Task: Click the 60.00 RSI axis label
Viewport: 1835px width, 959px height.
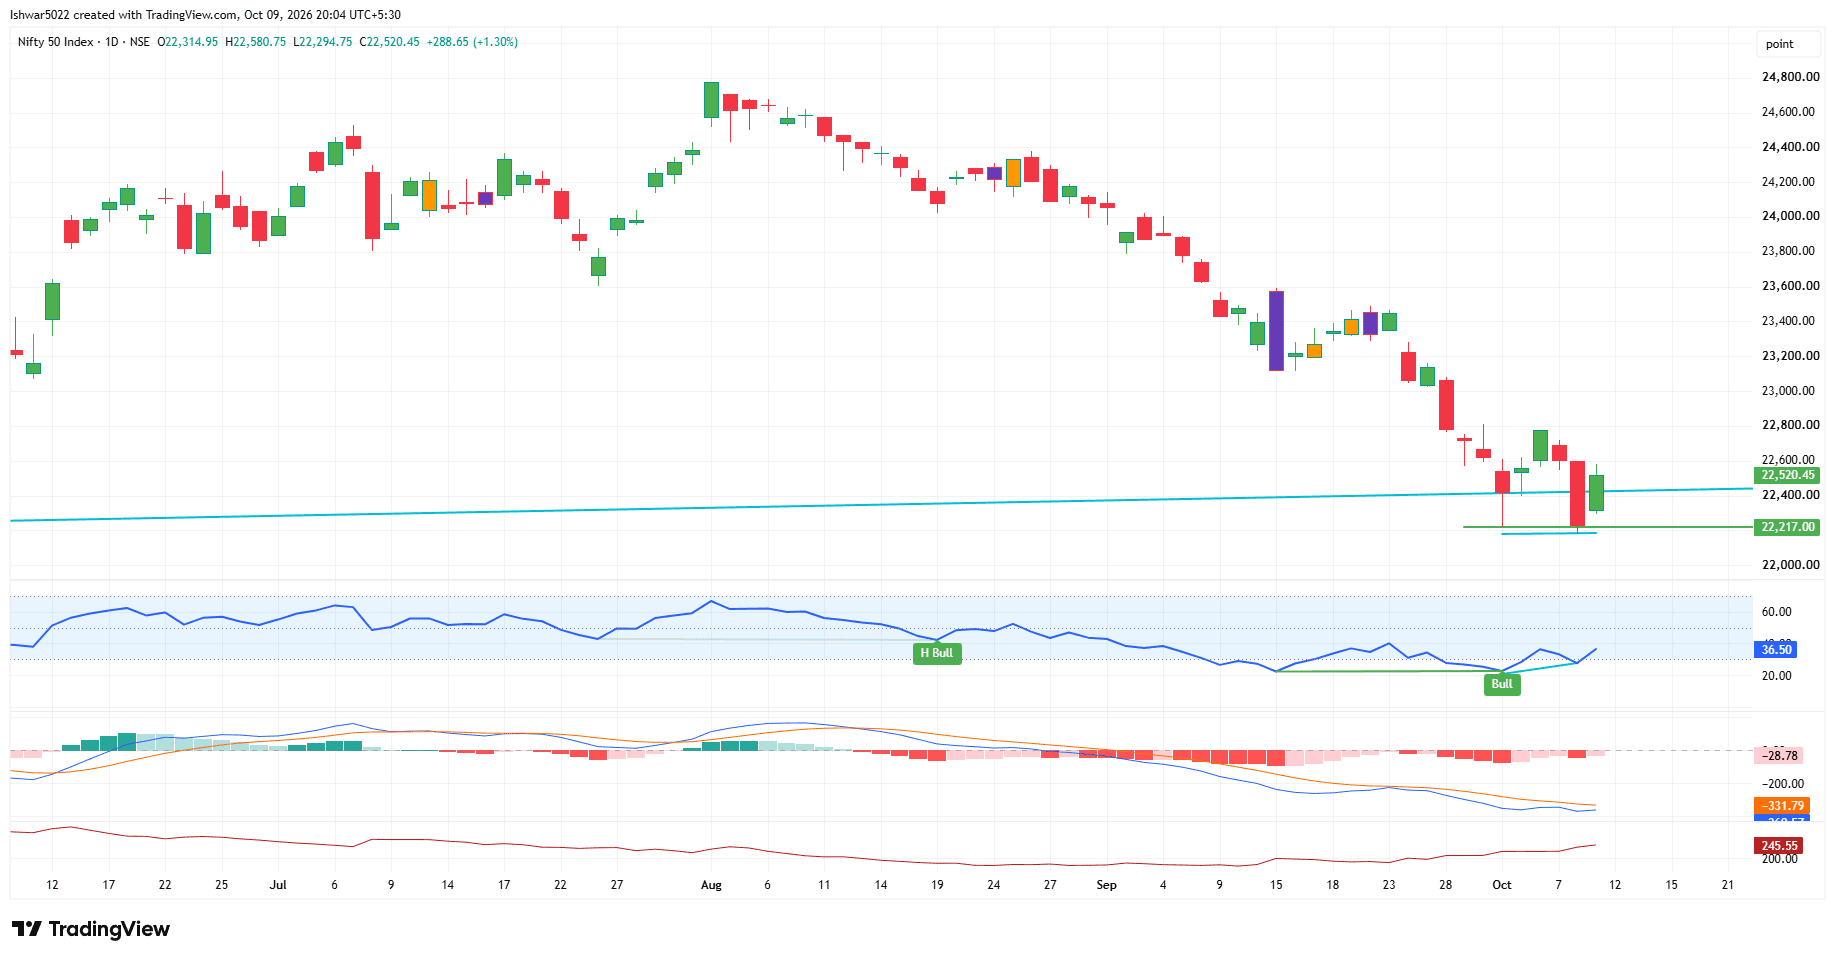Action: point(1776,612)
